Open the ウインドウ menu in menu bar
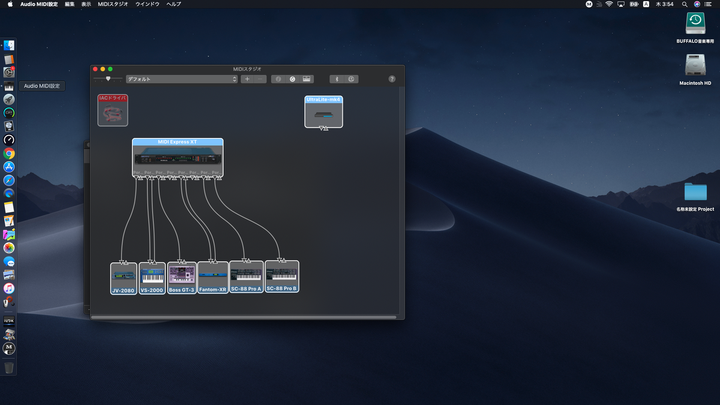Image resolution: width=720 pixels, height=405 pixels. [x=147, y=4]
